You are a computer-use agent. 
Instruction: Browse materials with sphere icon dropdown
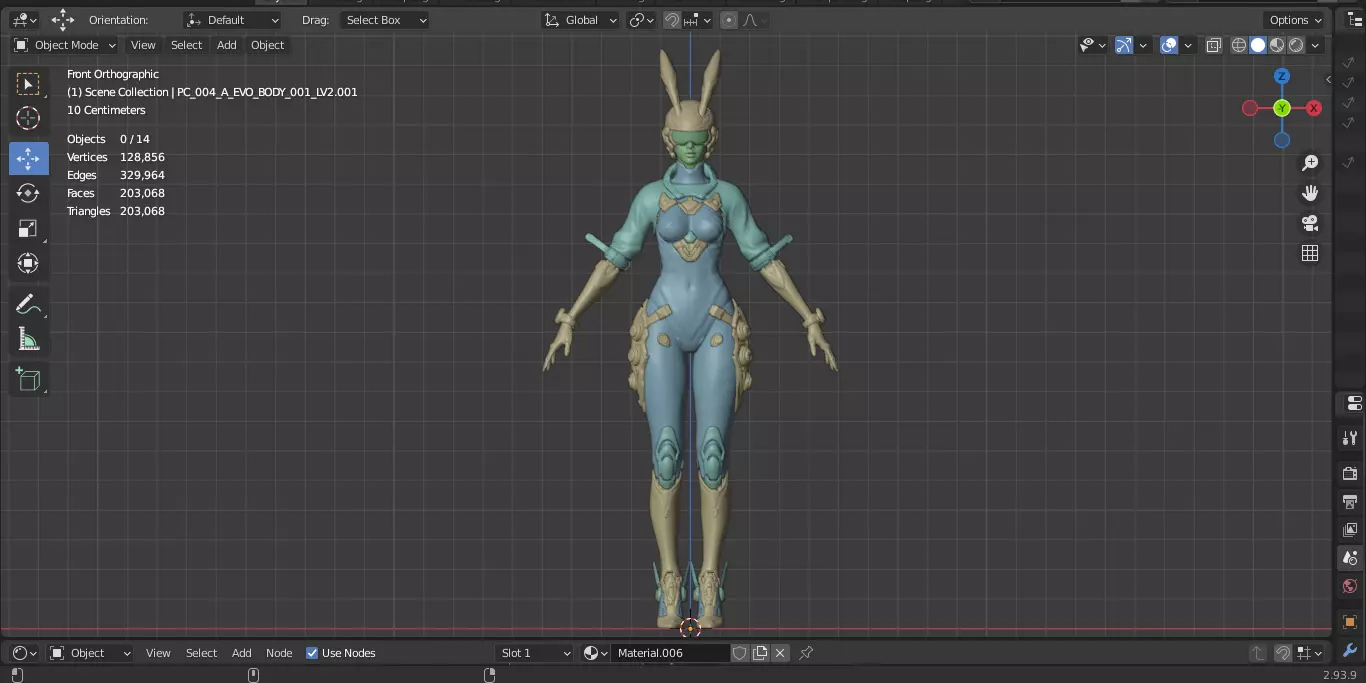(595, 653)
